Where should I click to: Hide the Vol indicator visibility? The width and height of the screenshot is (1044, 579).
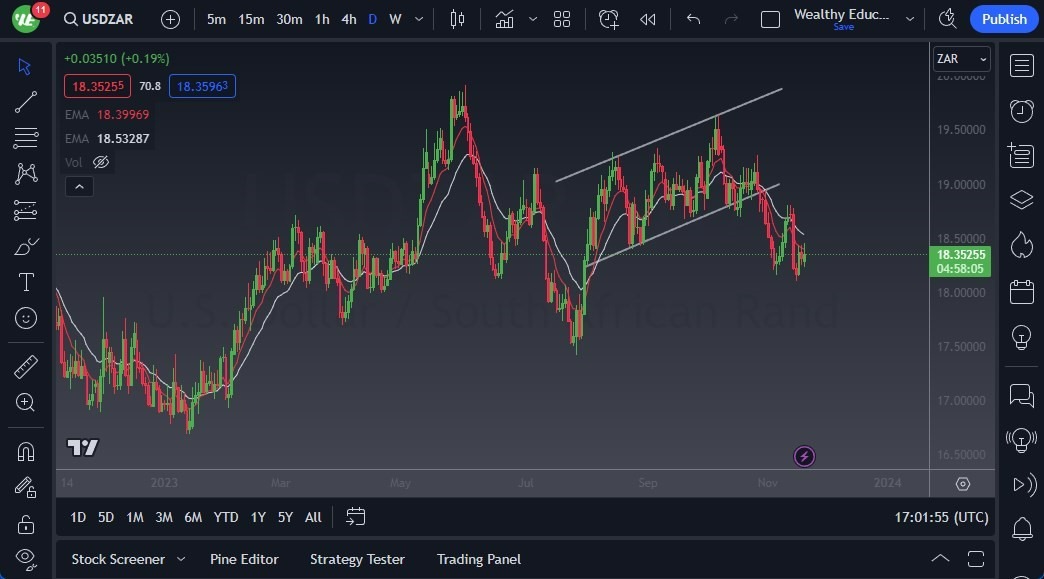(100, 161)
